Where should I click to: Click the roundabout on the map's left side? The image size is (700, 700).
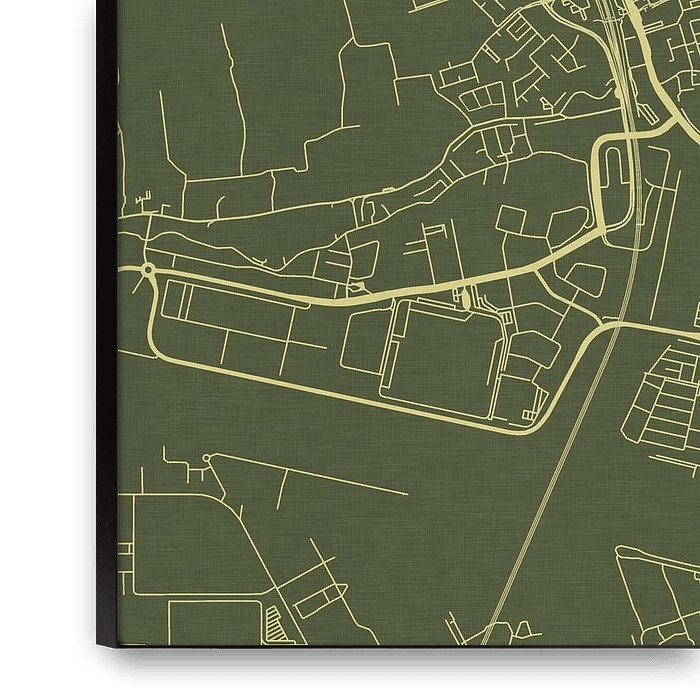point(148,269)
